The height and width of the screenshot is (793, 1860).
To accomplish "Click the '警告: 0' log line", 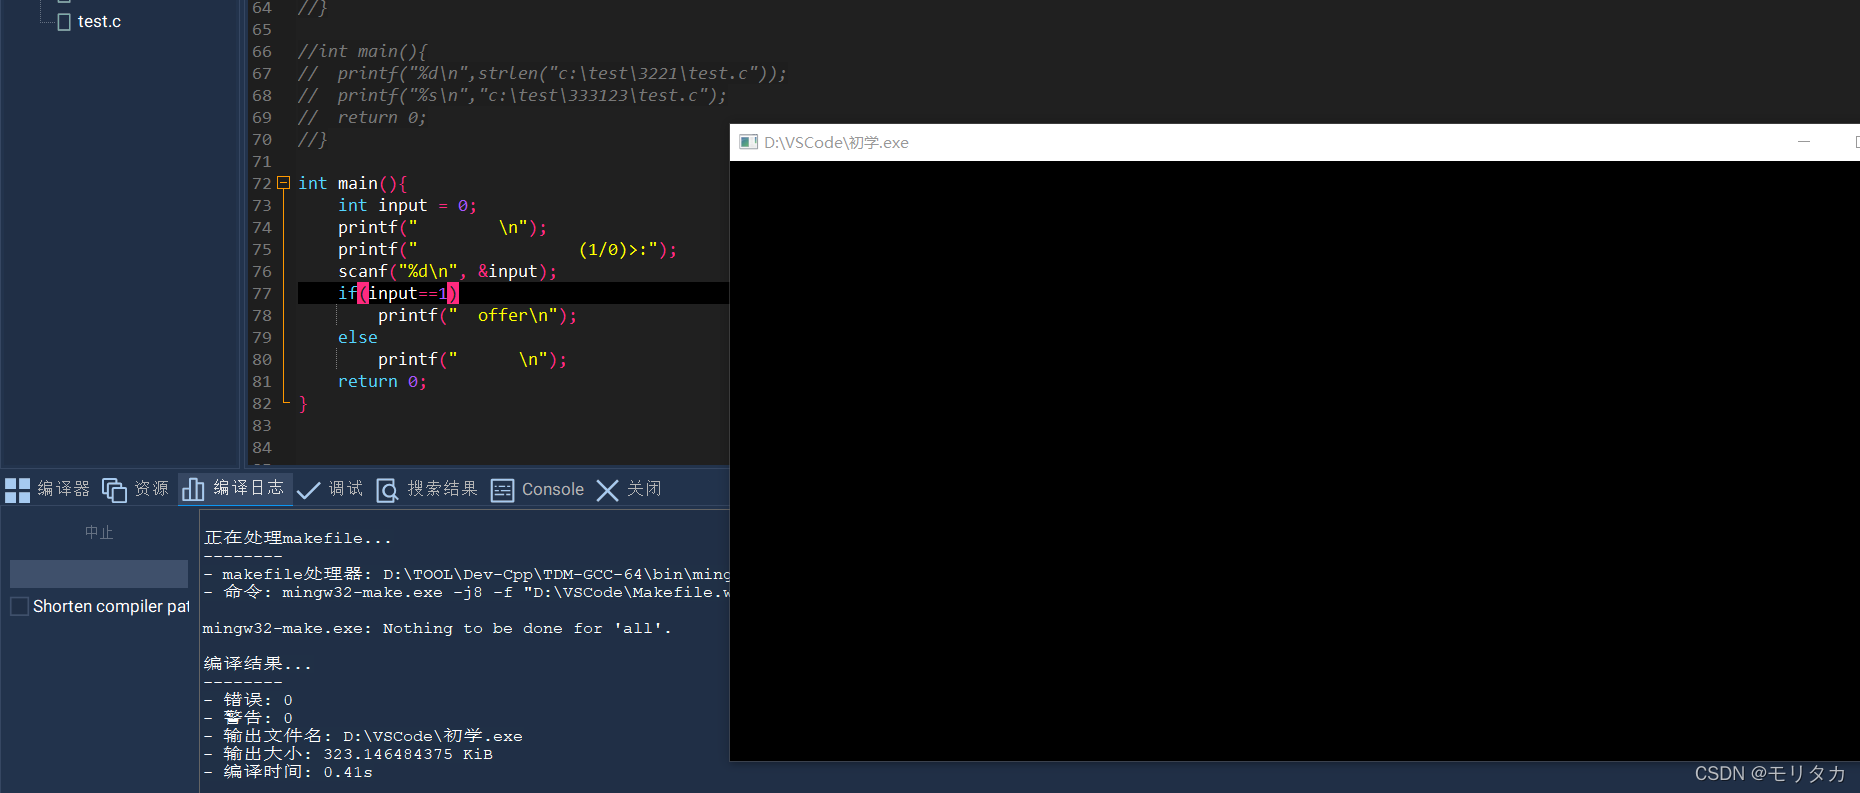I will click(x=248, y=718).
